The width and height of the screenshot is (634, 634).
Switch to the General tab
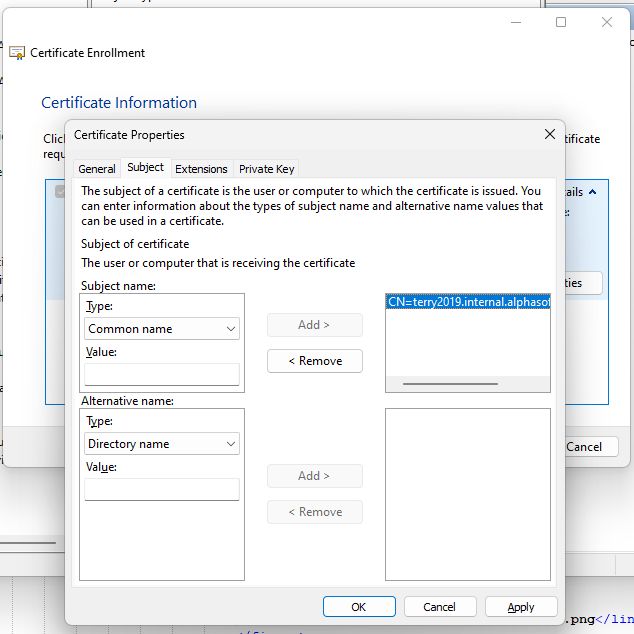pyautogui.click(x=97, y=169)
